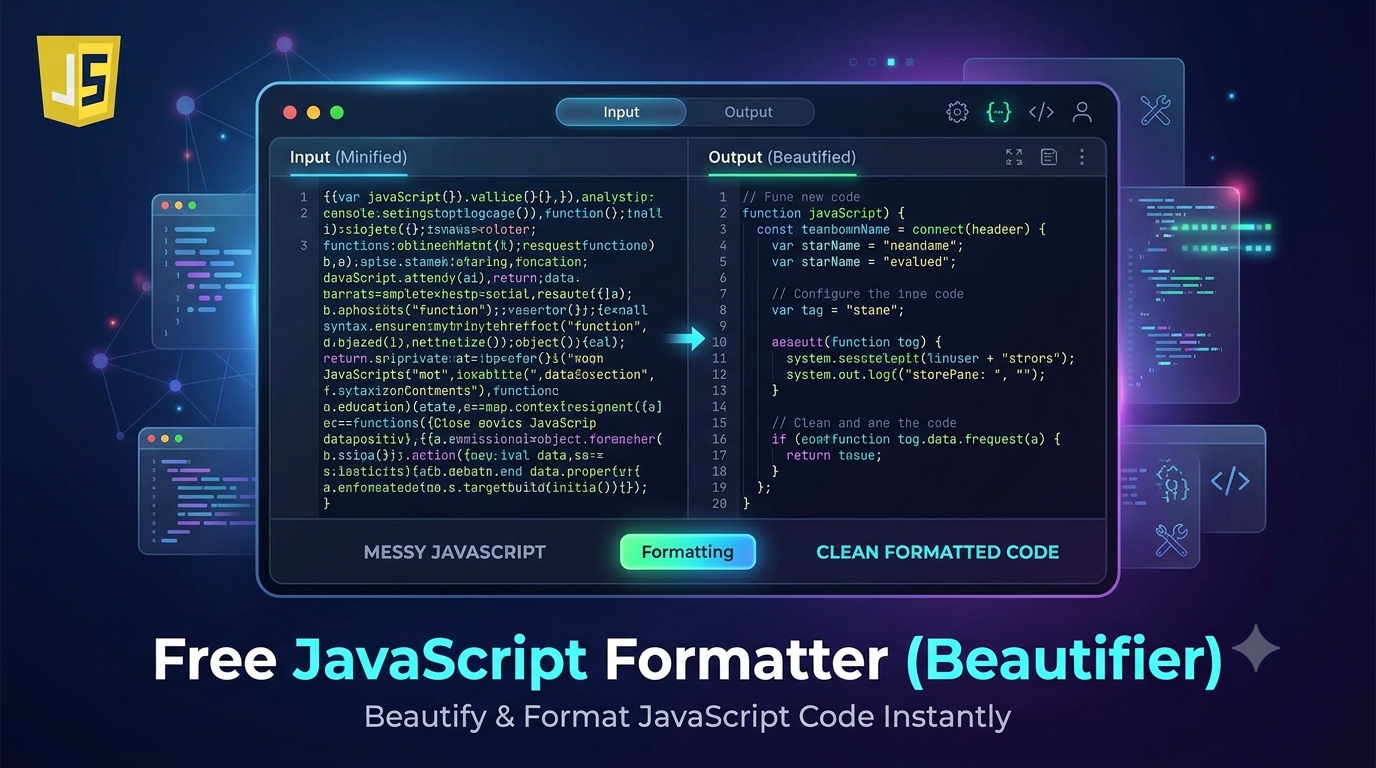
Task: Click the lower-left background code window
Action: 197,490
